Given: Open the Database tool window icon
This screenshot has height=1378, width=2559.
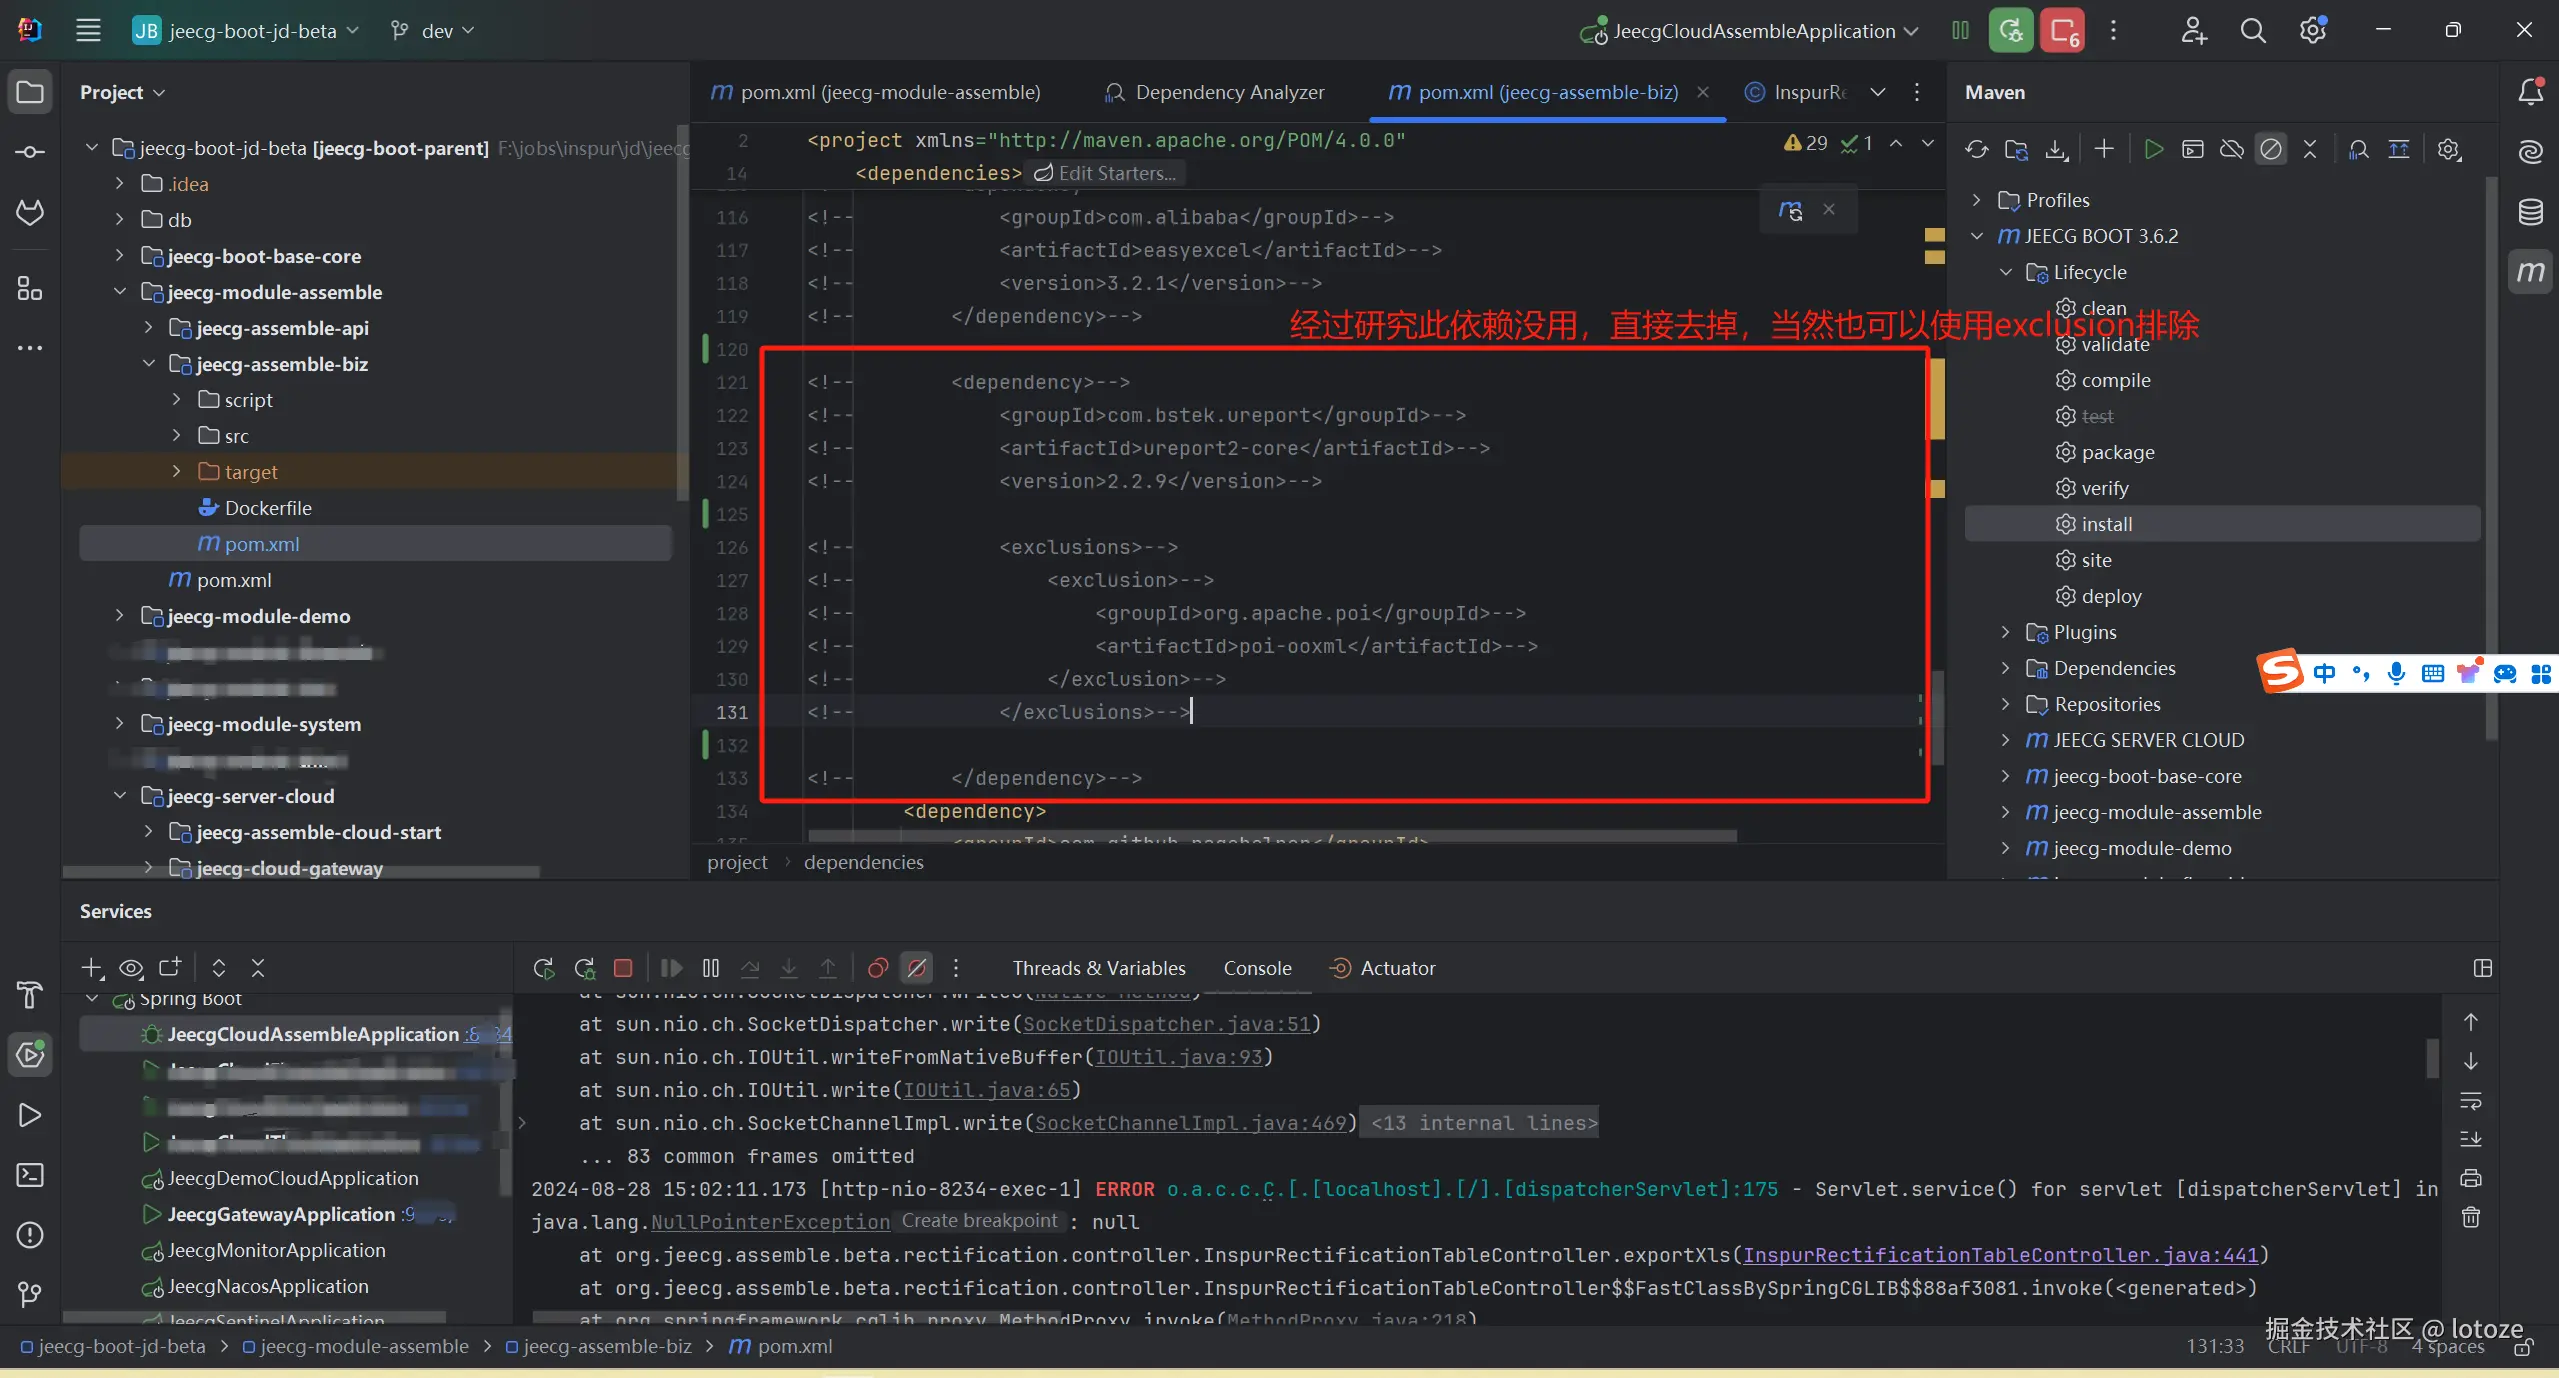Looking at the screenshot, I should 2530,212.
